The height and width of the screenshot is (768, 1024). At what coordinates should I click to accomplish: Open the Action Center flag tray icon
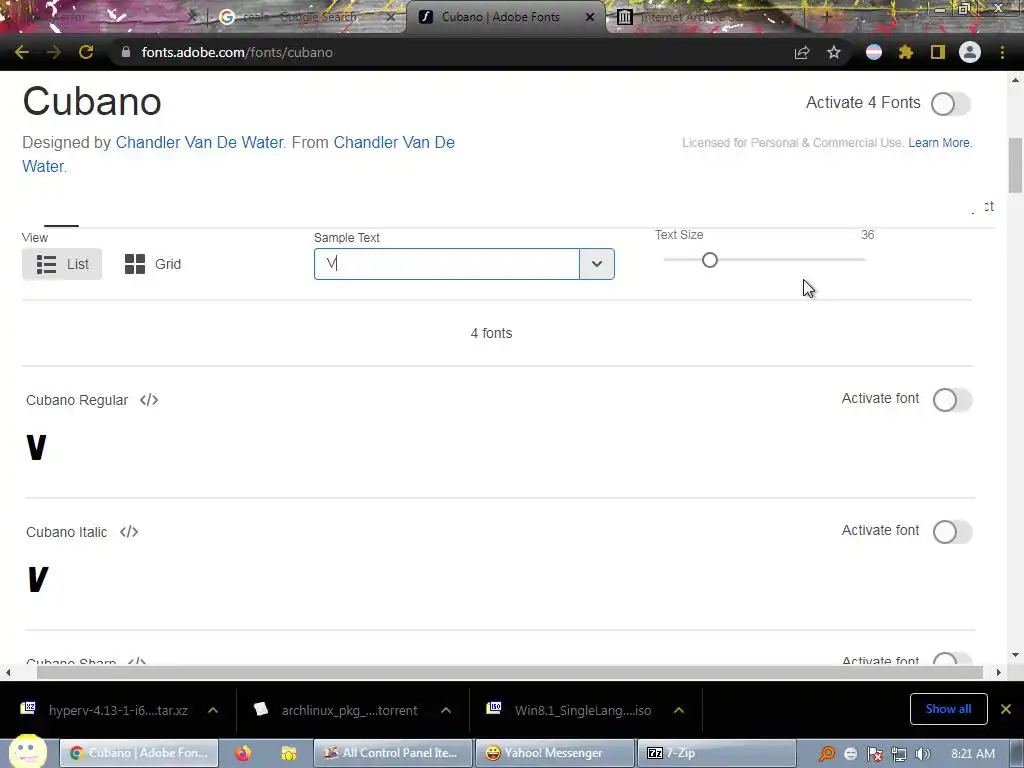click(875, 754)
